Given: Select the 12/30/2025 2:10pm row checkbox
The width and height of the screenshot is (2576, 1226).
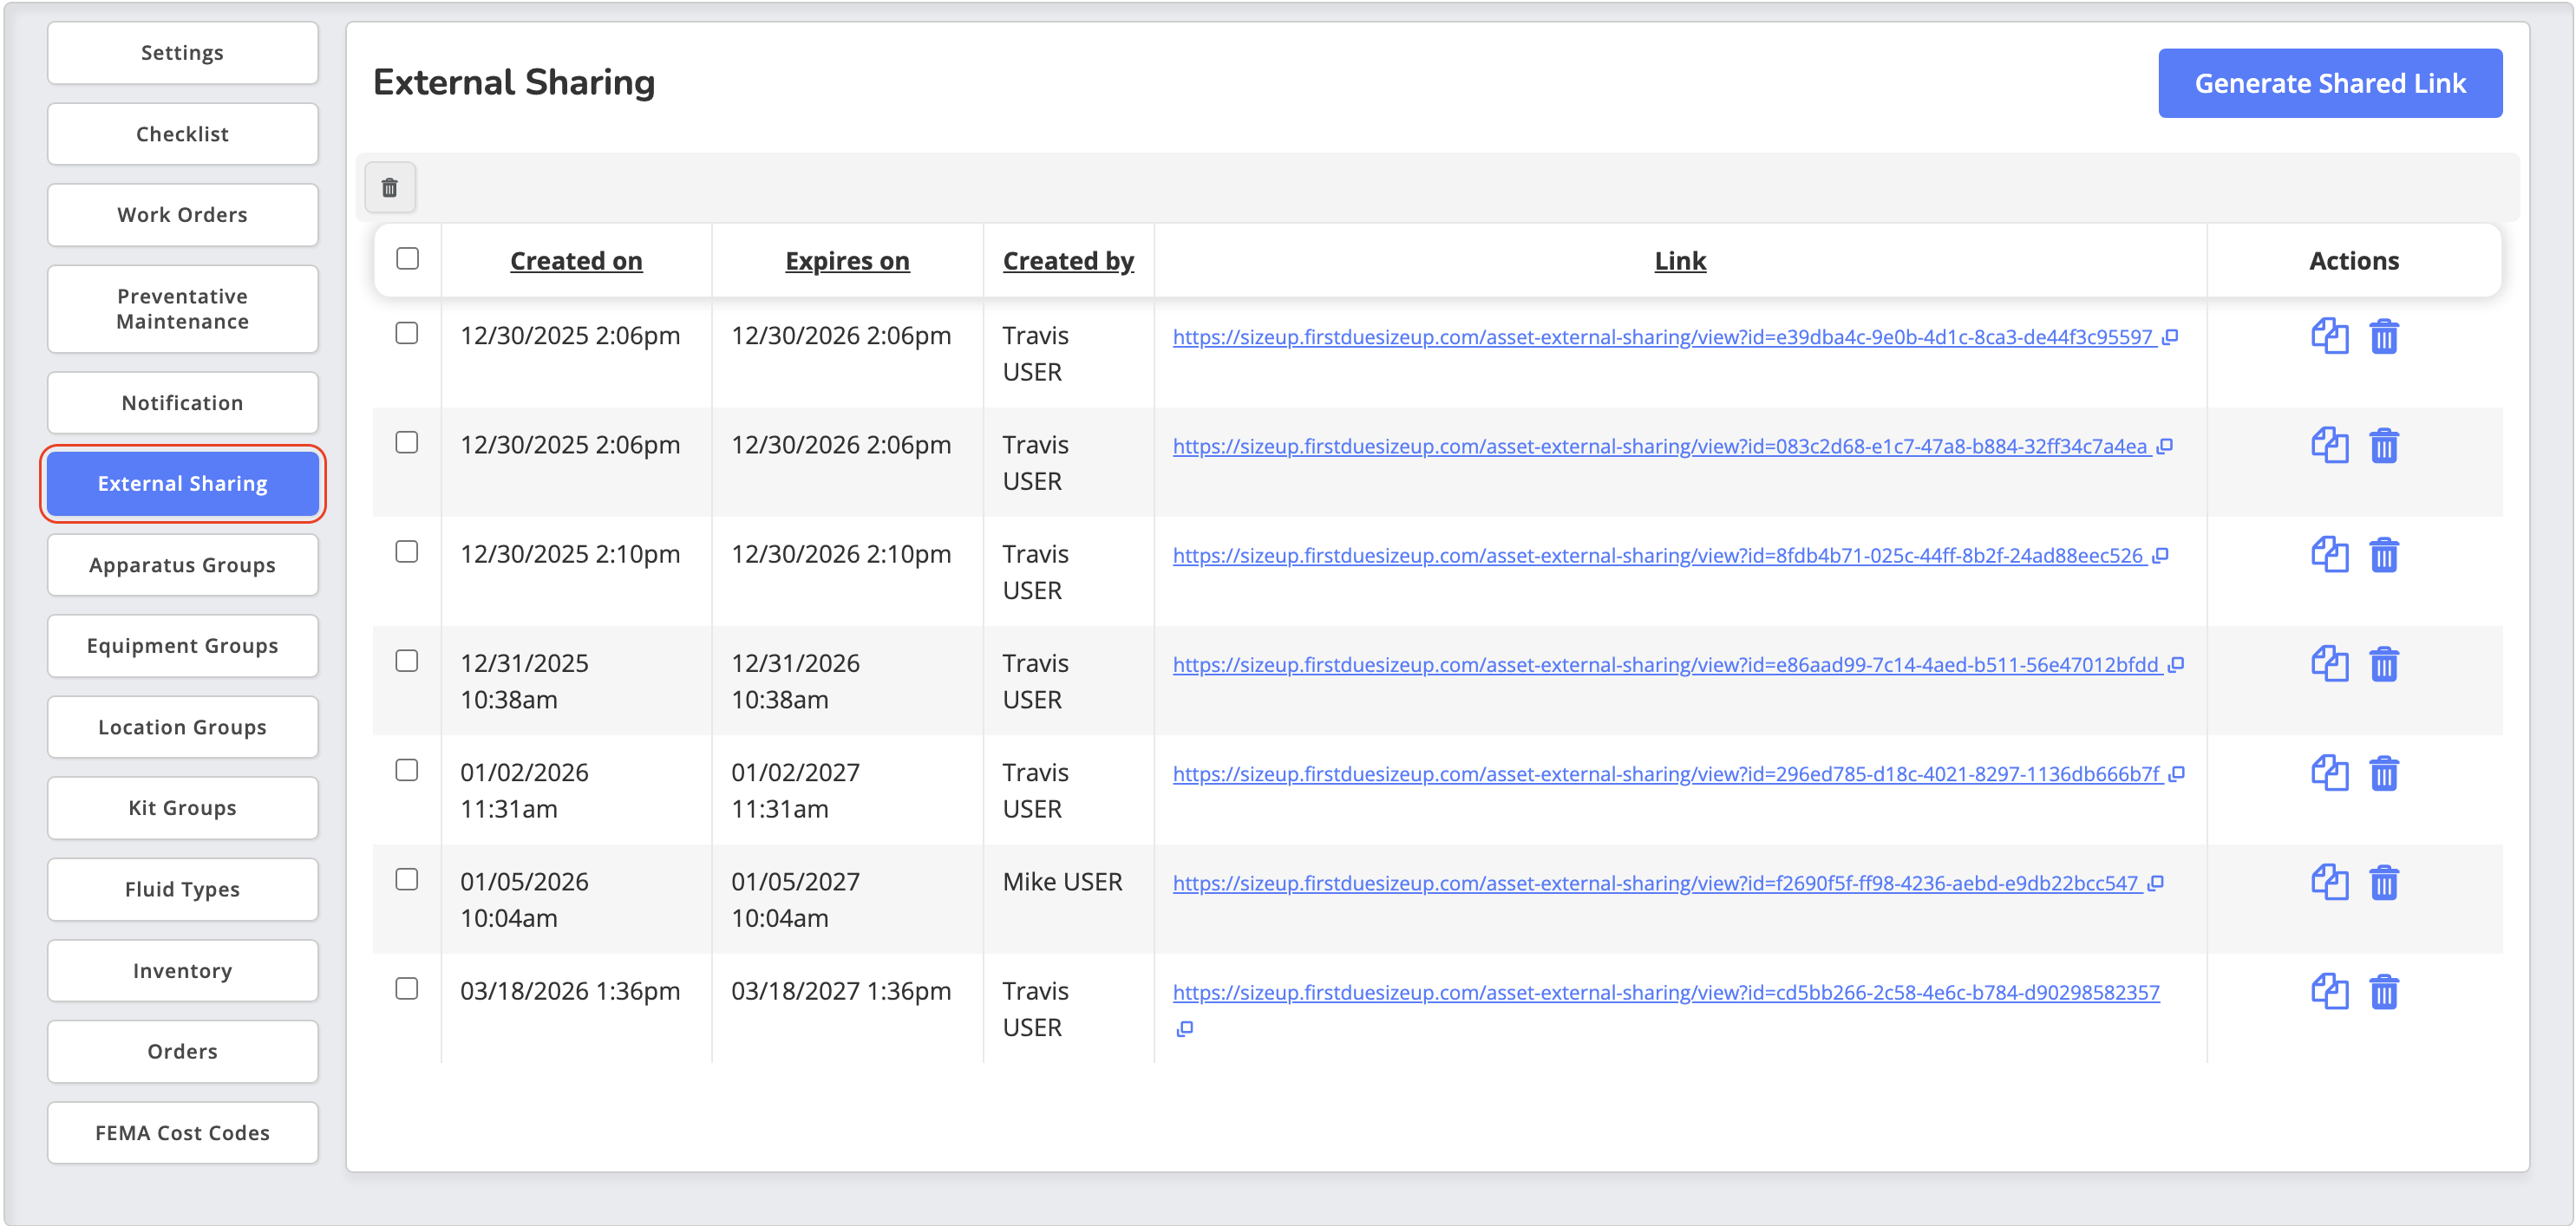Looking at the screenshot, I should point(407,551).
